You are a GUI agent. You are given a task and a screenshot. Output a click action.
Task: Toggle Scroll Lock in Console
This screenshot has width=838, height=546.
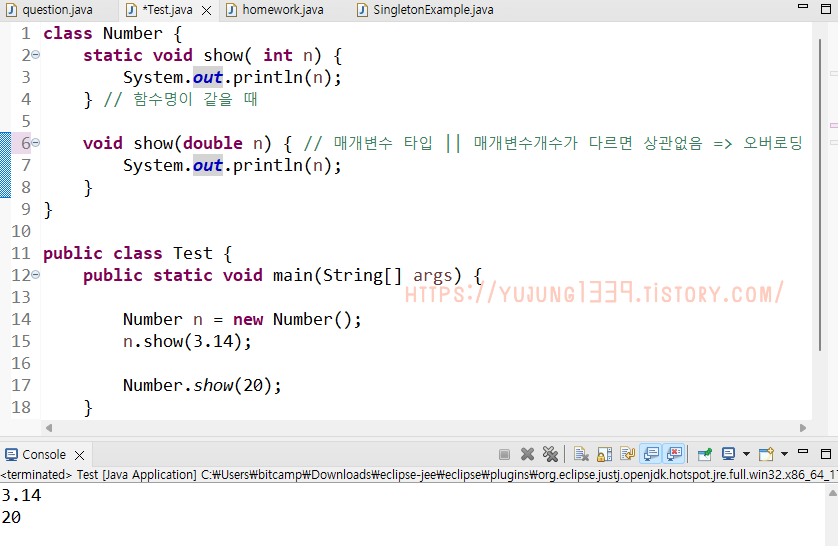coord(604,455)
